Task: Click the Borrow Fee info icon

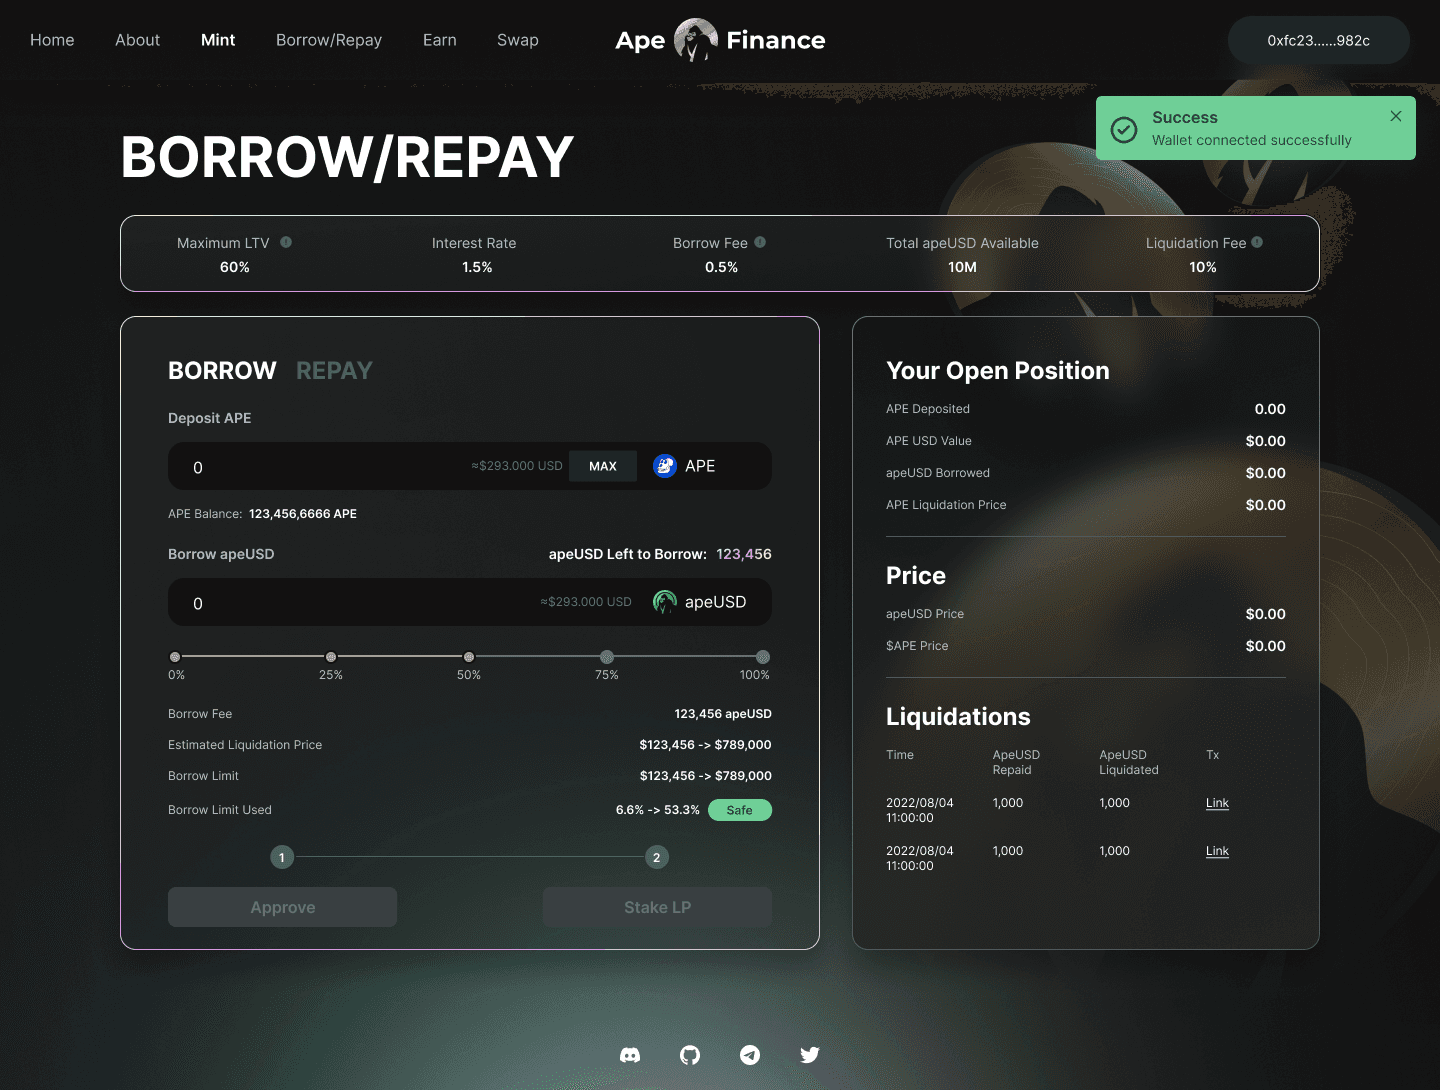Action: pyautogui.click(x=760, y=242)
